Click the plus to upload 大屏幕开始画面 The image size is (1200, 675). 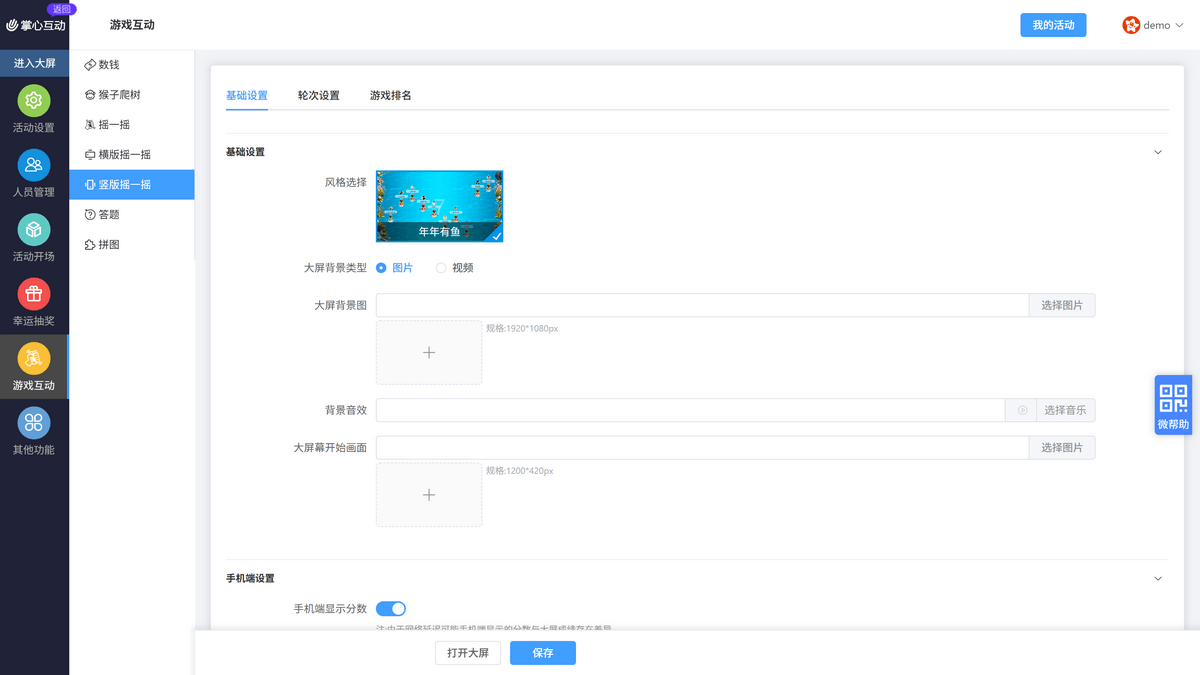coord(429,494)
